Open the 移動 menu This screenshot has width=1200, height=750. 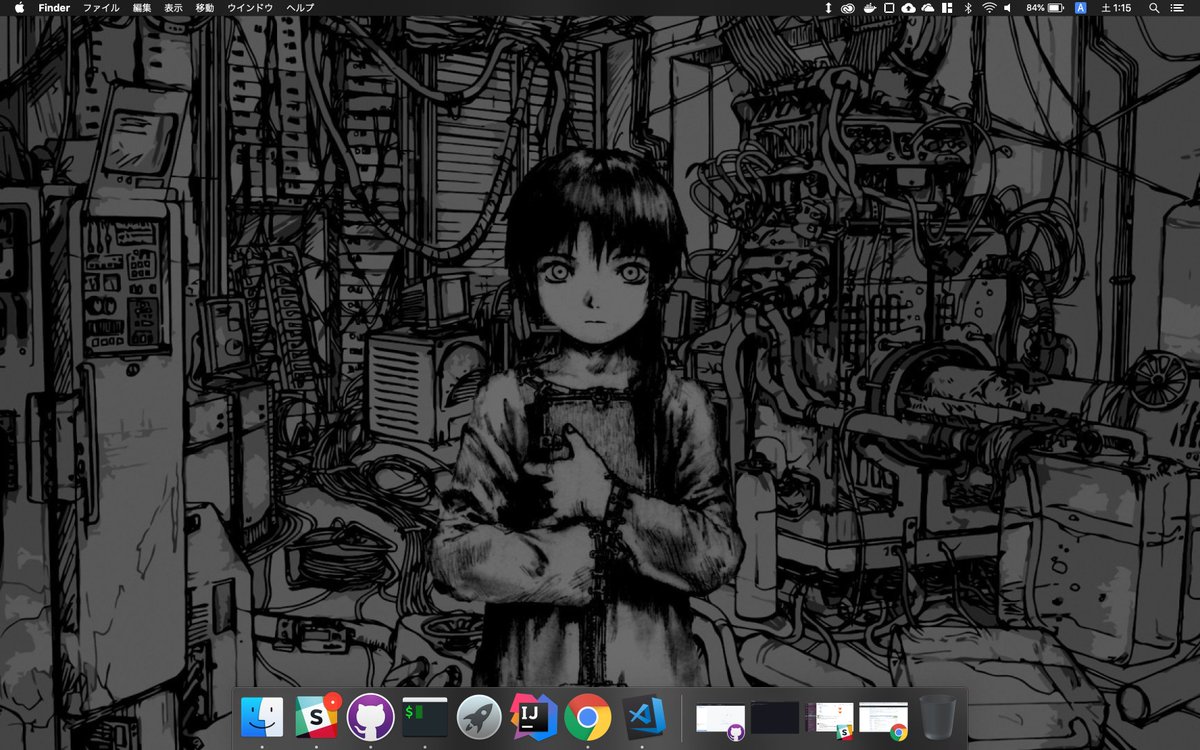(x=205, y=8)
